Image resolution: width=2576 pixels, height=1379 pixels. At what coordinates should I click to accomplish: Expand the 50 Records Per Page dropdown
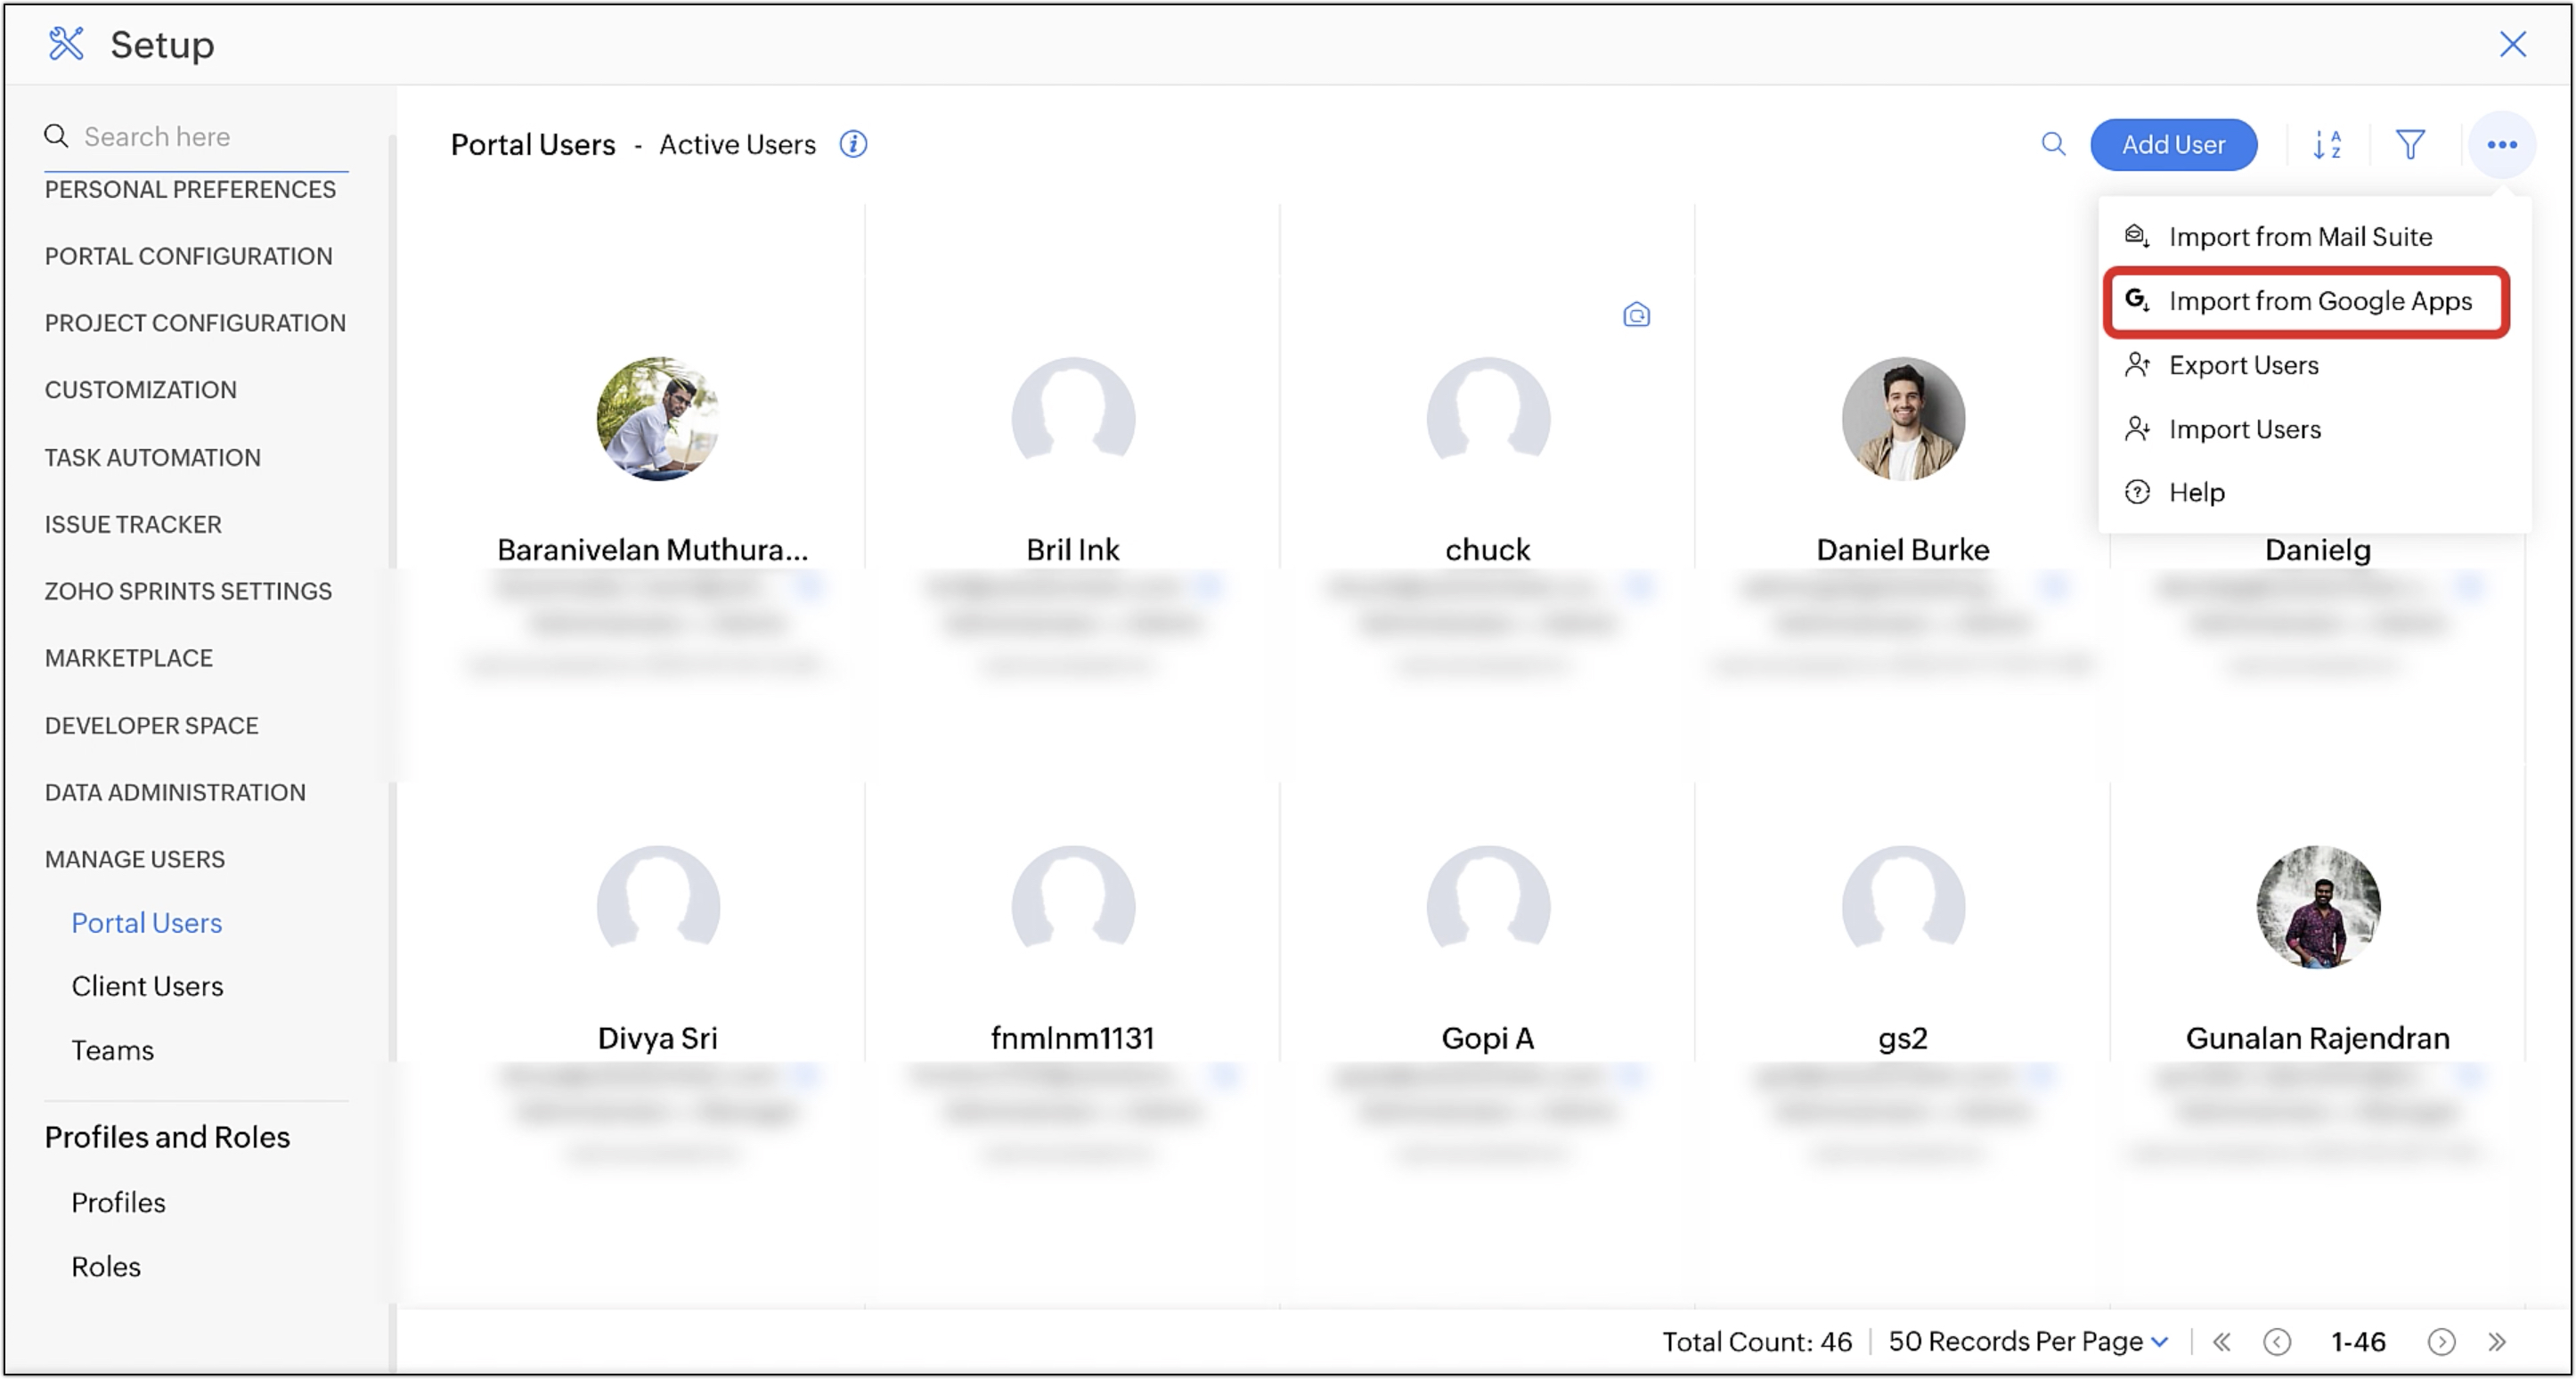[x=2028, y=1341]
